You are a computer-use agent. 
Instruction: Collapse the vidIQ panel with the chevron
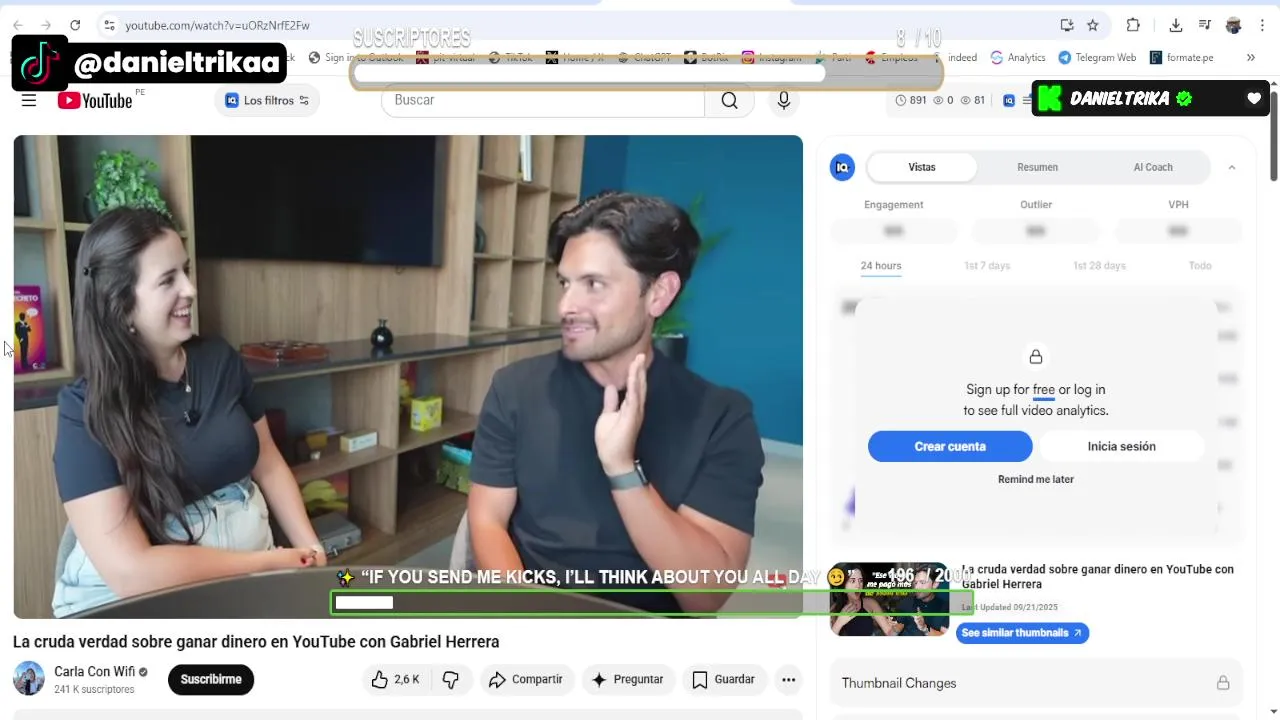(x=1232, y=167)
